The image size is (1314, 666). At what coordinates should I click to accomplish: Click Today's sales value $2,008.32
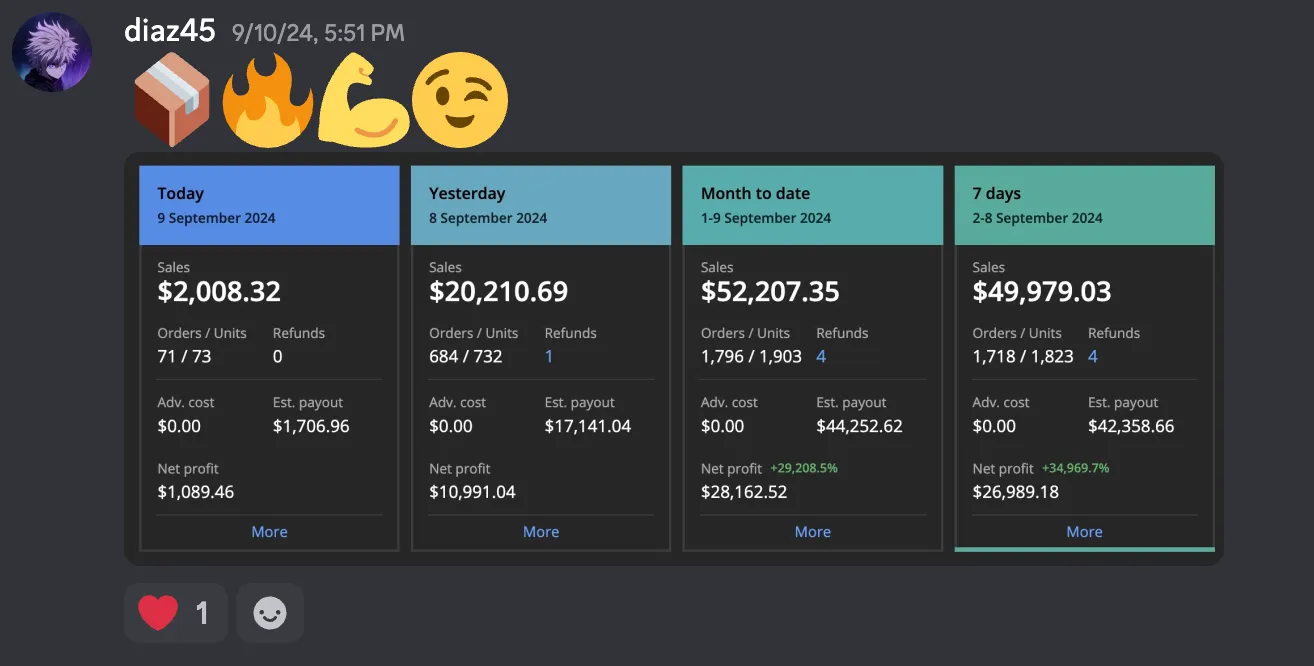219,292
